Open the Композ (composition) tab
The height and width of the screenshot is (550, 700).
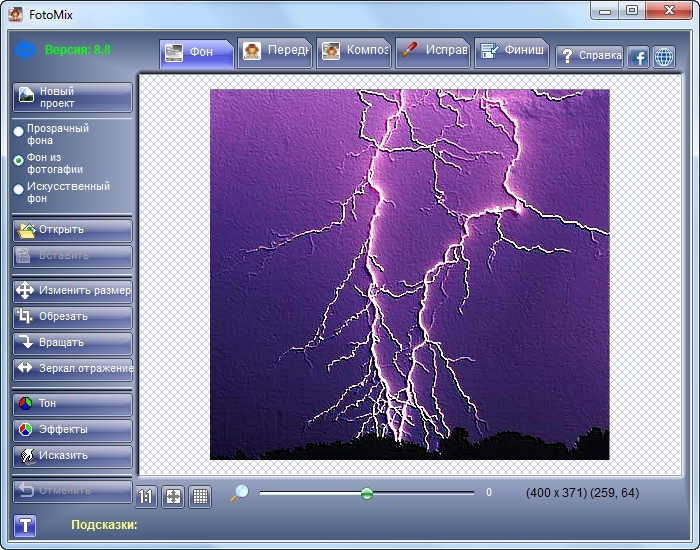coord(354,52)
